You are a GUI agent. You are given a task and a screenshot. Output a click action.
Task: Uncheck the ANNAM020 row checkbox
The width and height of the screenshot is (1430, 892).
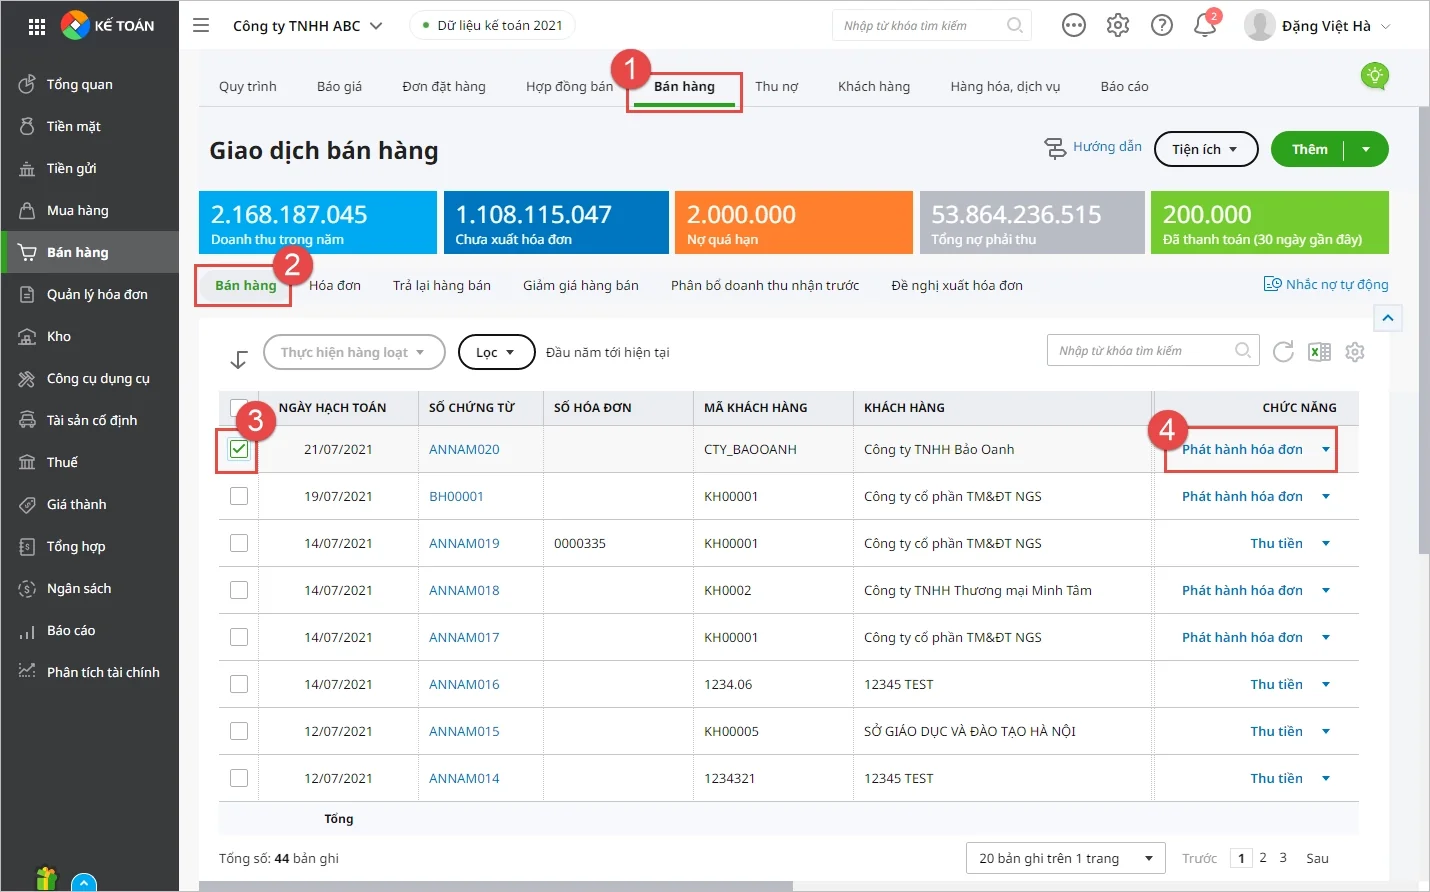[239, 449]
